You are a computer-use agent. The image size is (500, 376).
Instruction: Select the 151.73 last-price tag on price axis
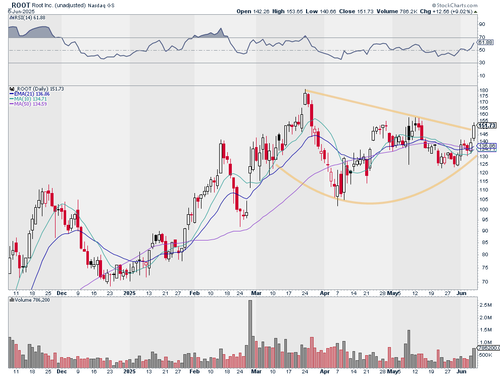[487, 125]
